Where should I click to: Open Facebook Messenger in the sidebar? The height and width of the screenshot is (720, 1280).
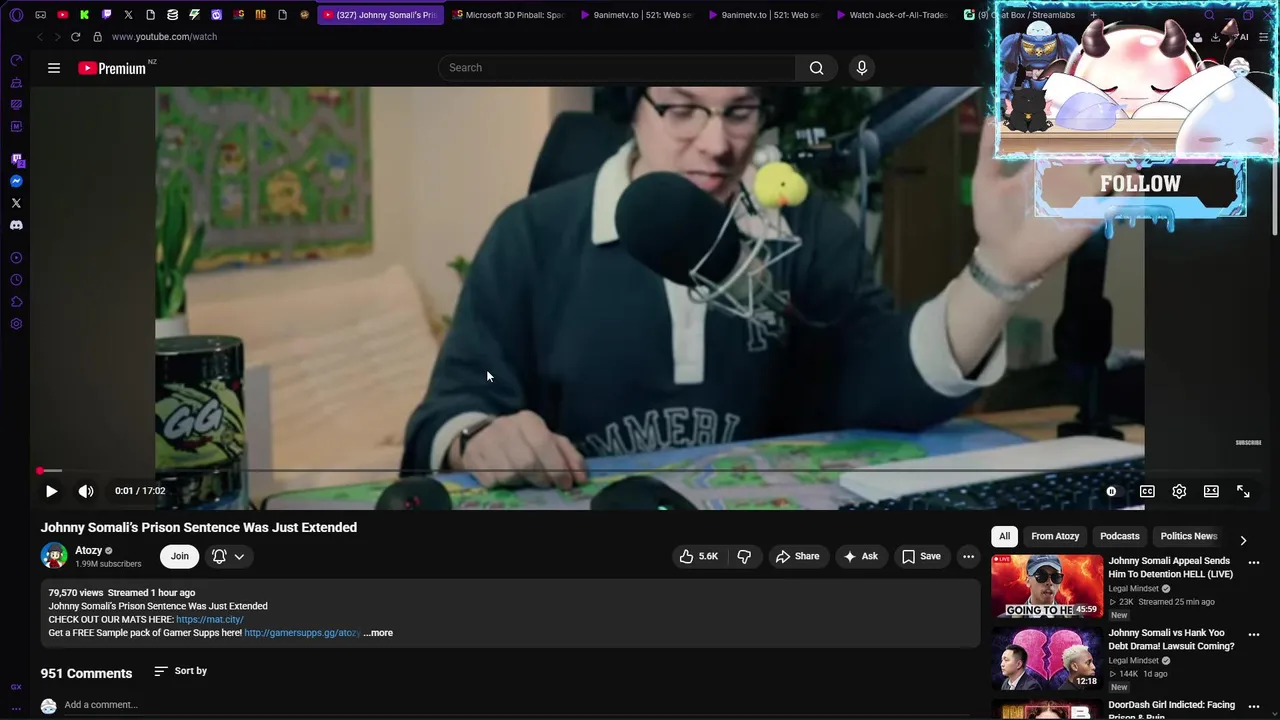point(16,181)
